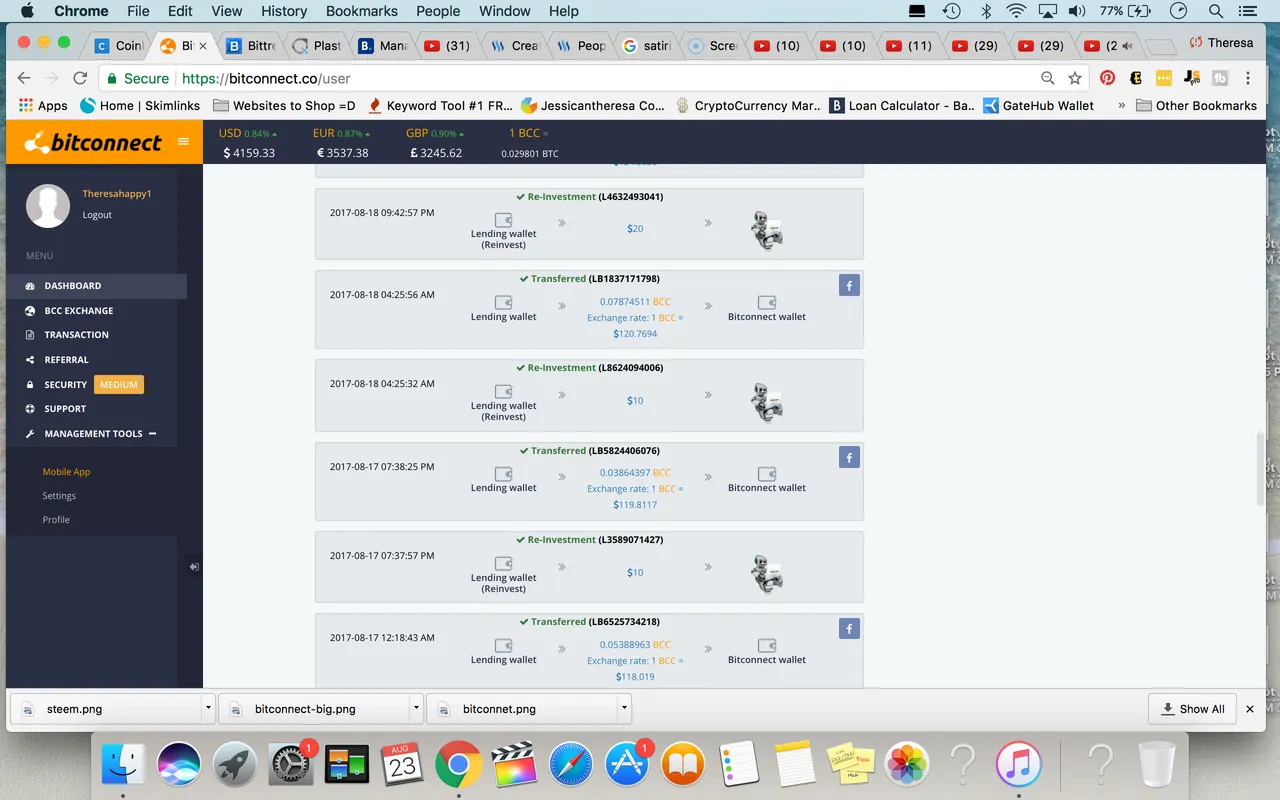The image size is (1280, 800).
Task: Open Google Chrome in Dock
Action: click(x=458, y=765)
